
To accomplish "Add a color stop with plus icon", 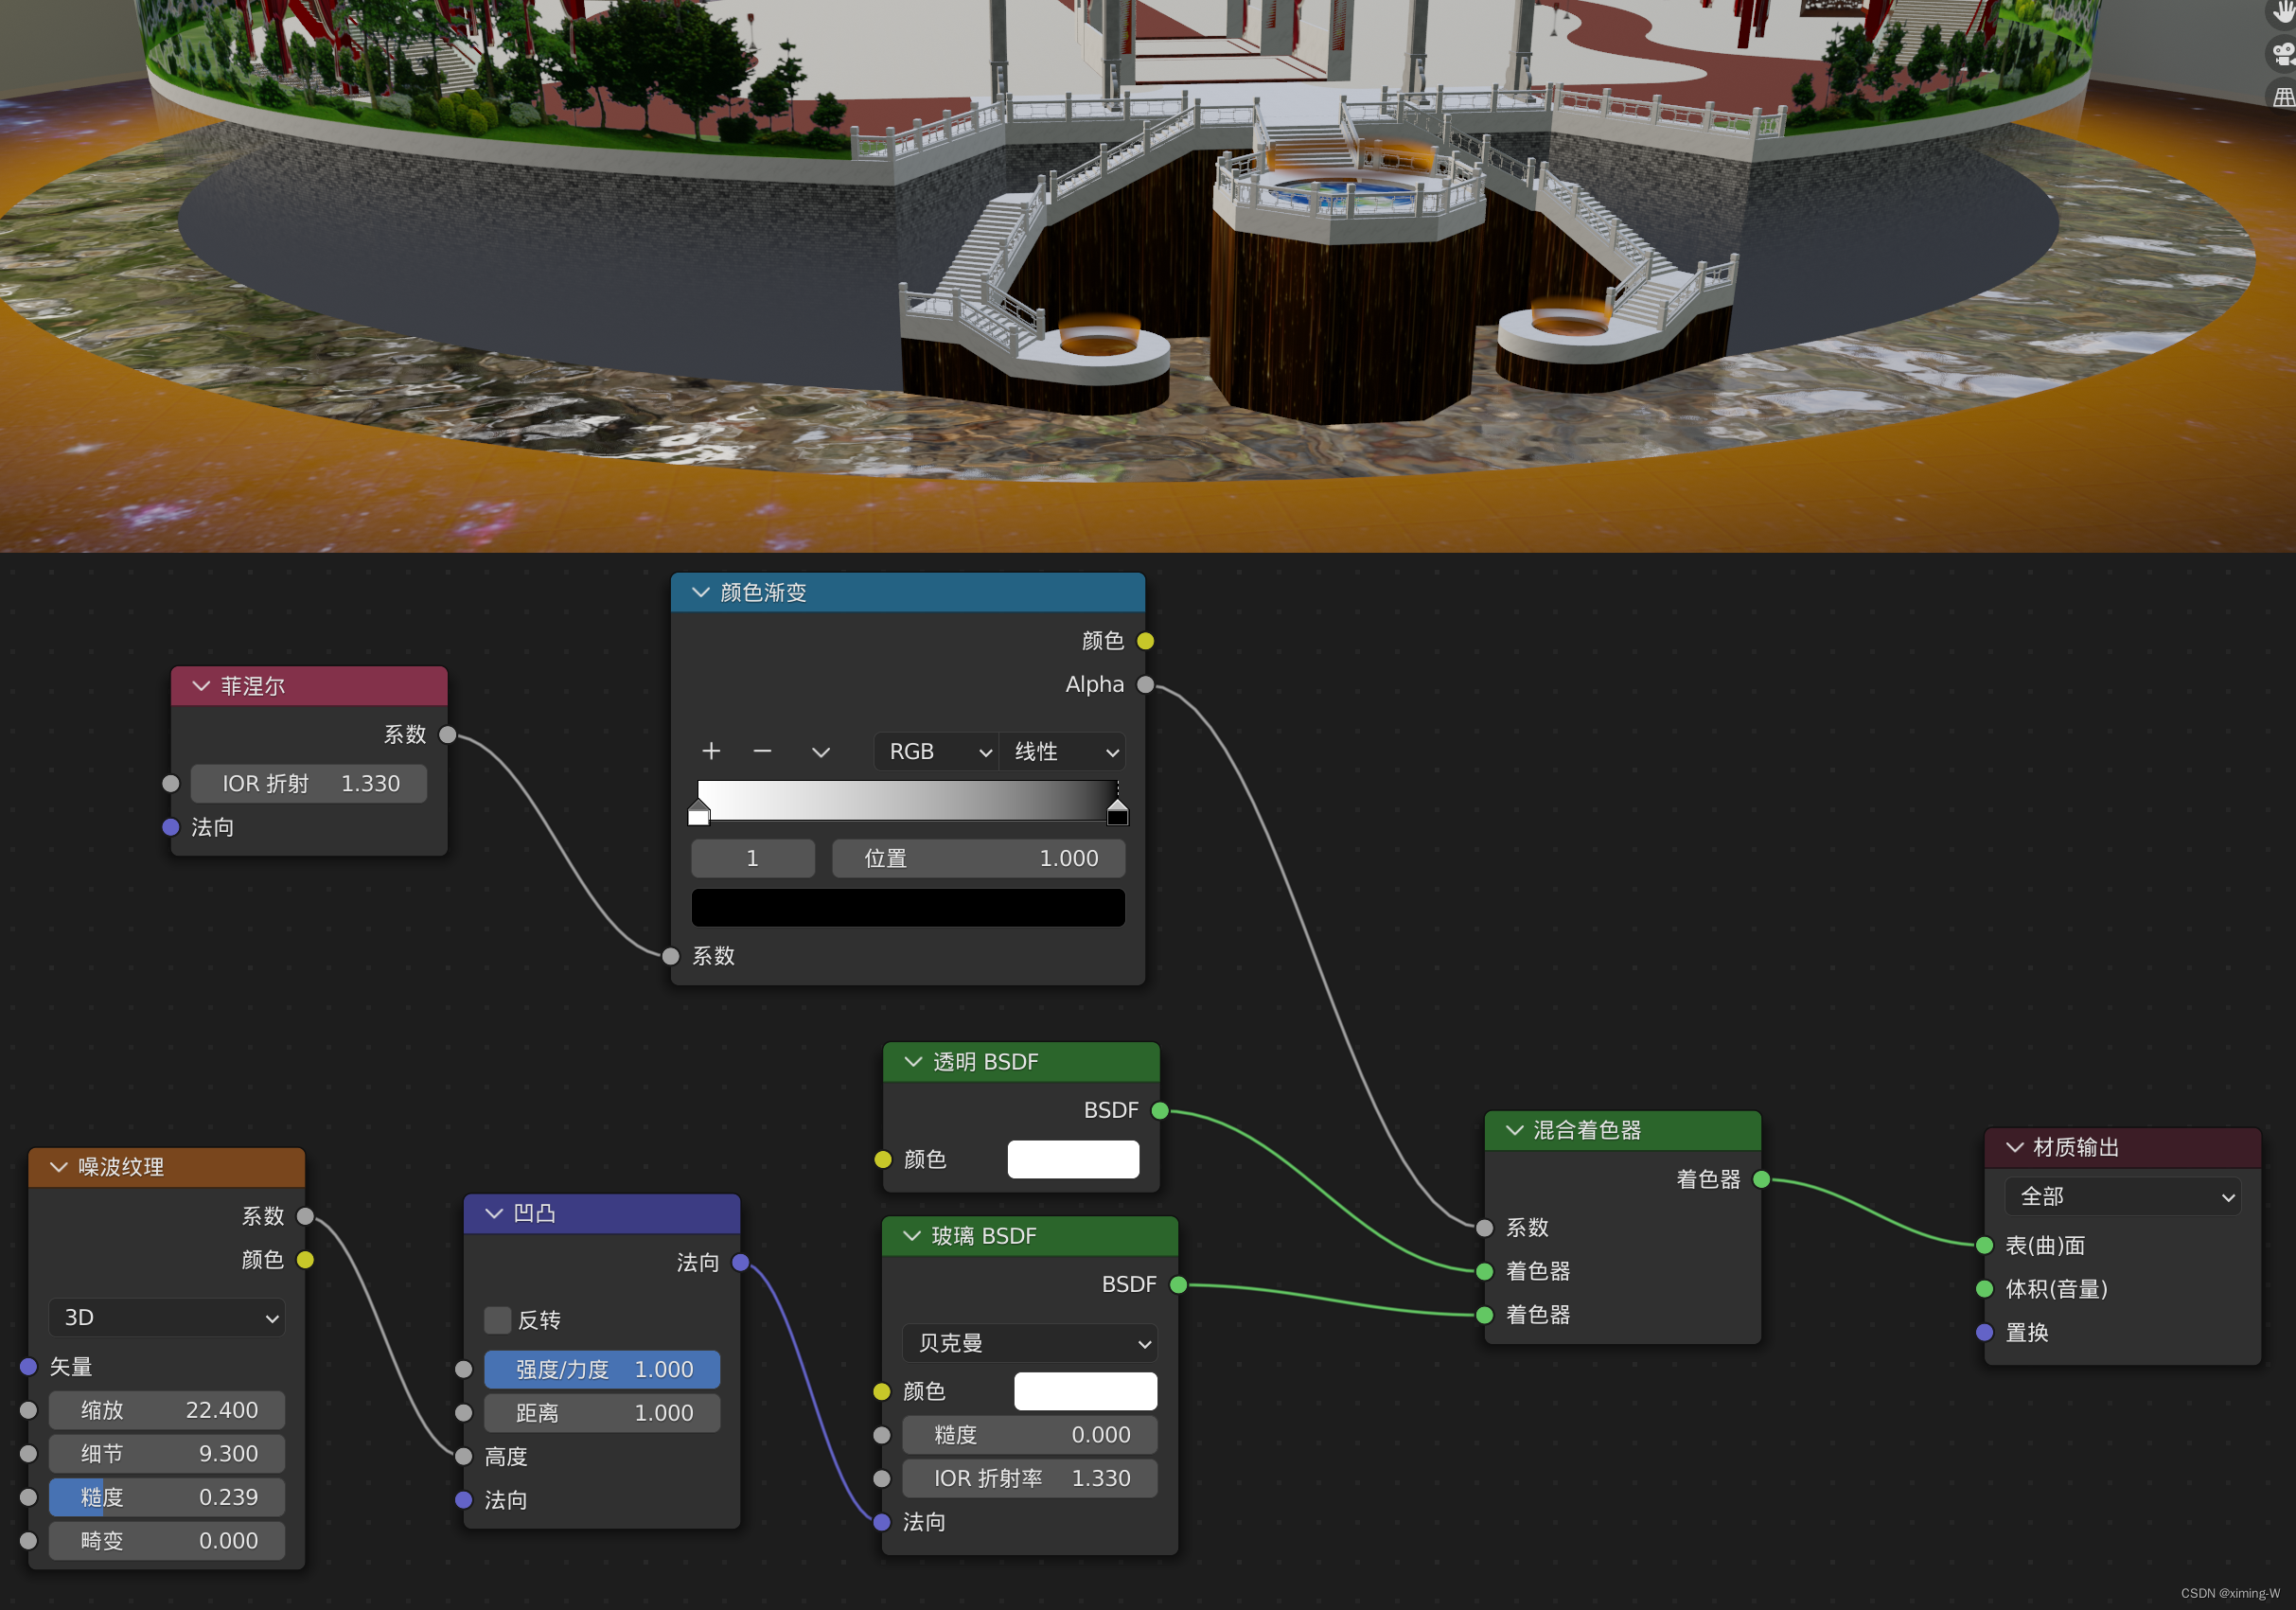I will [711, 751].
